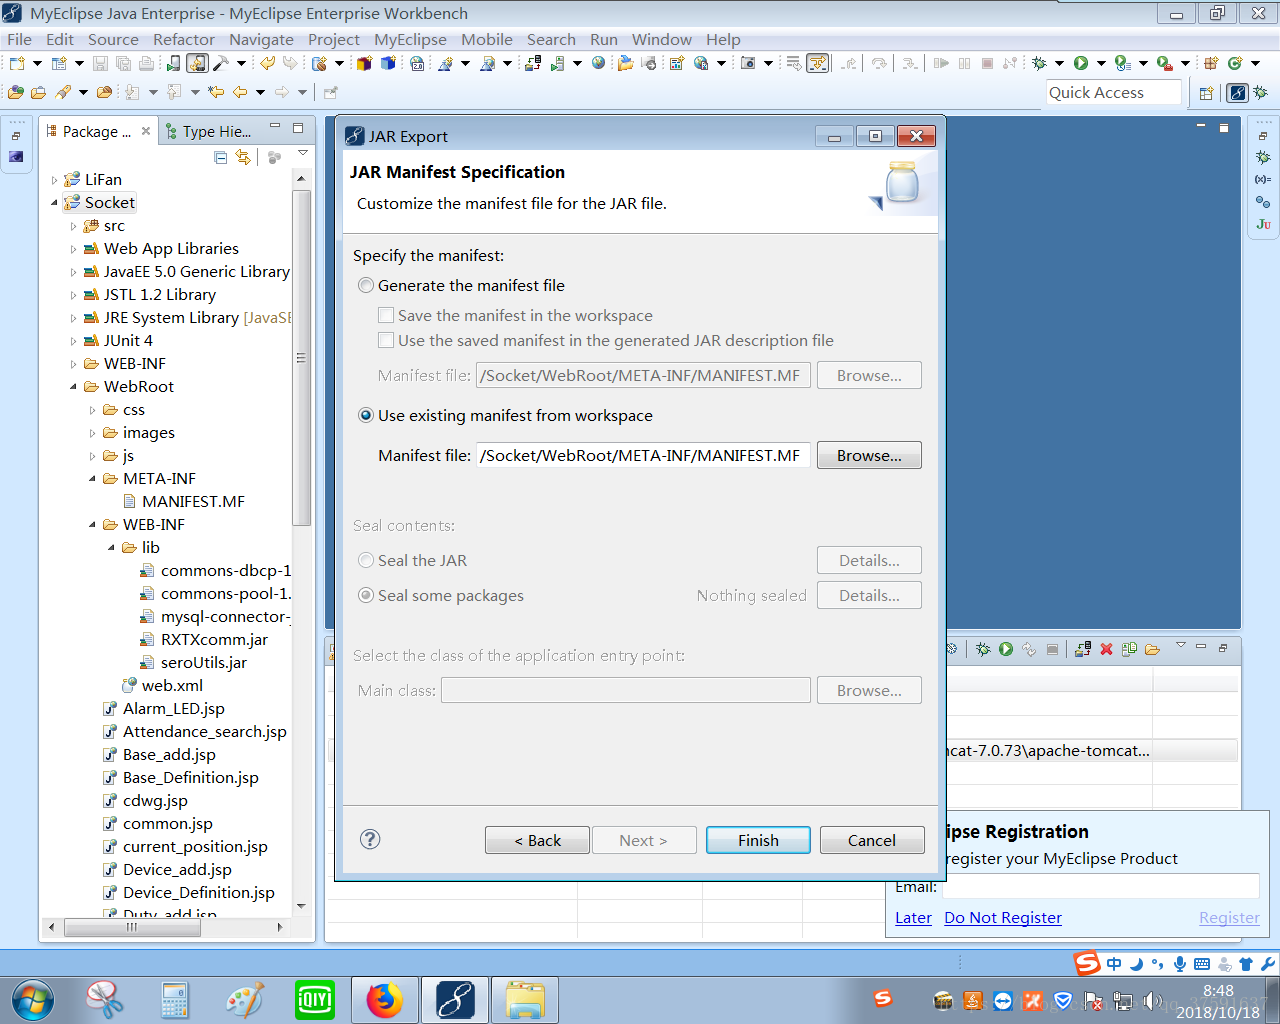The width and height of the screenshot is (1280, 1024).
Task: Click the hammer build tool icon
Action: (220, 63)
